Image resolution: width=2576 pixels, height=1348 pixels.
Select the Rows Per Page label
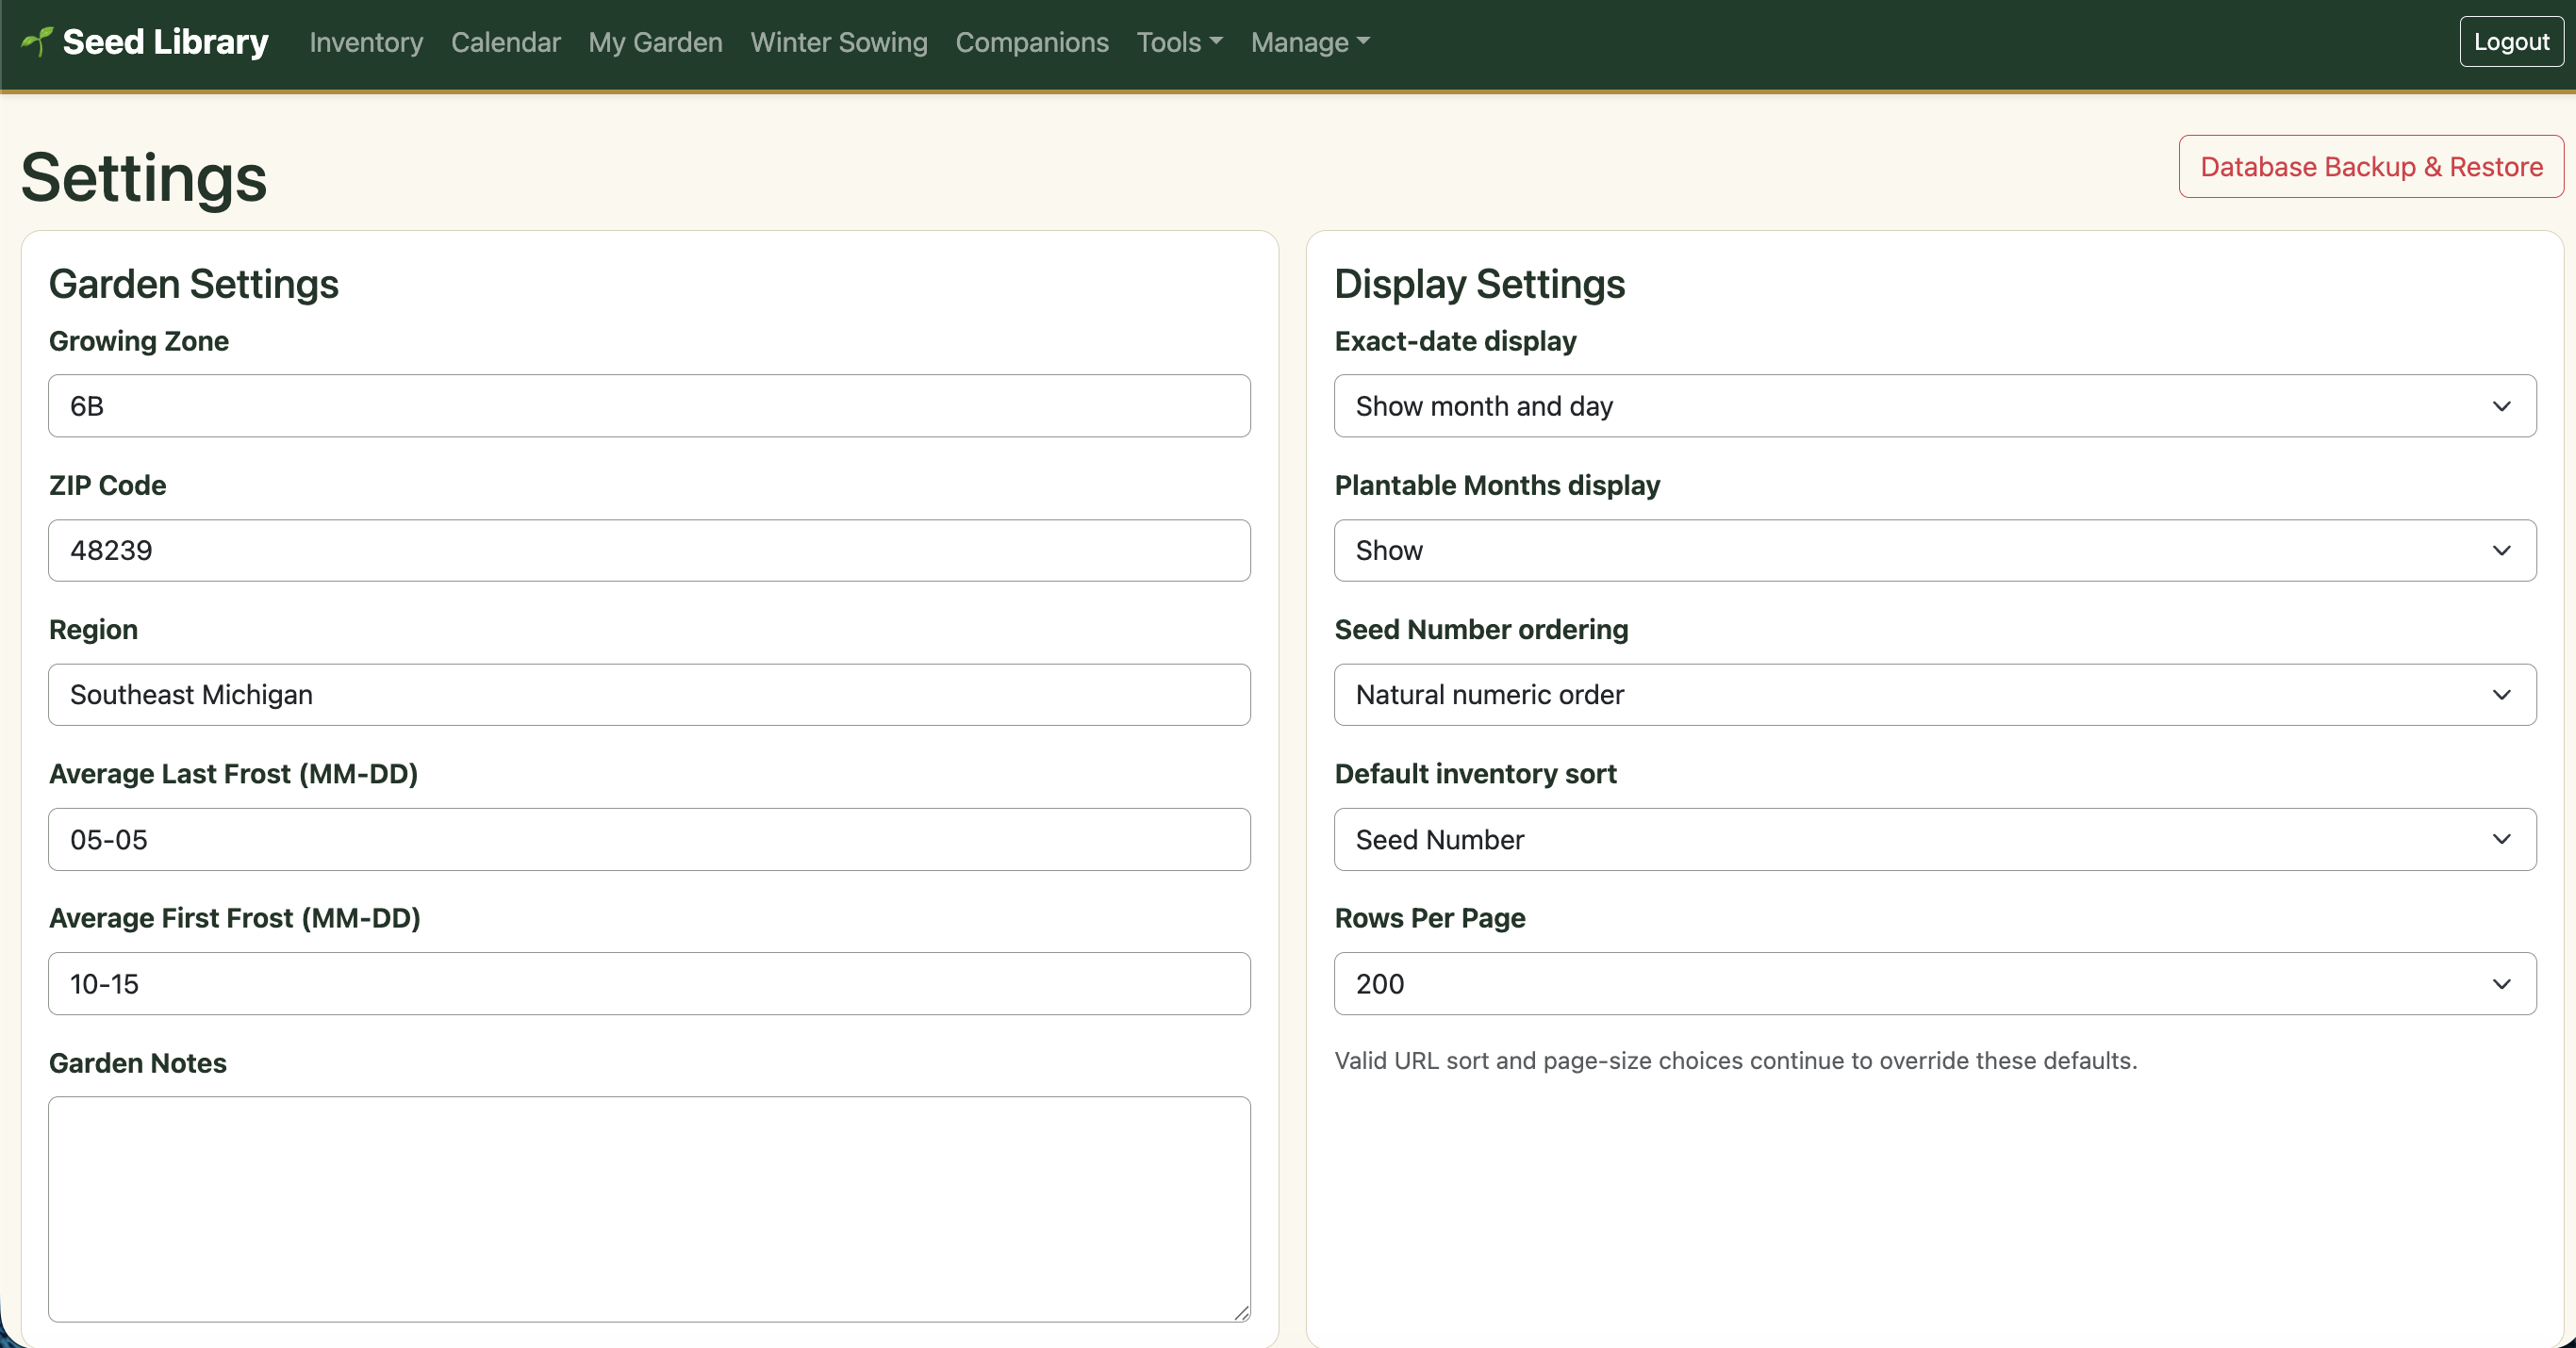pyautogui.click(x=1430, y=918)
